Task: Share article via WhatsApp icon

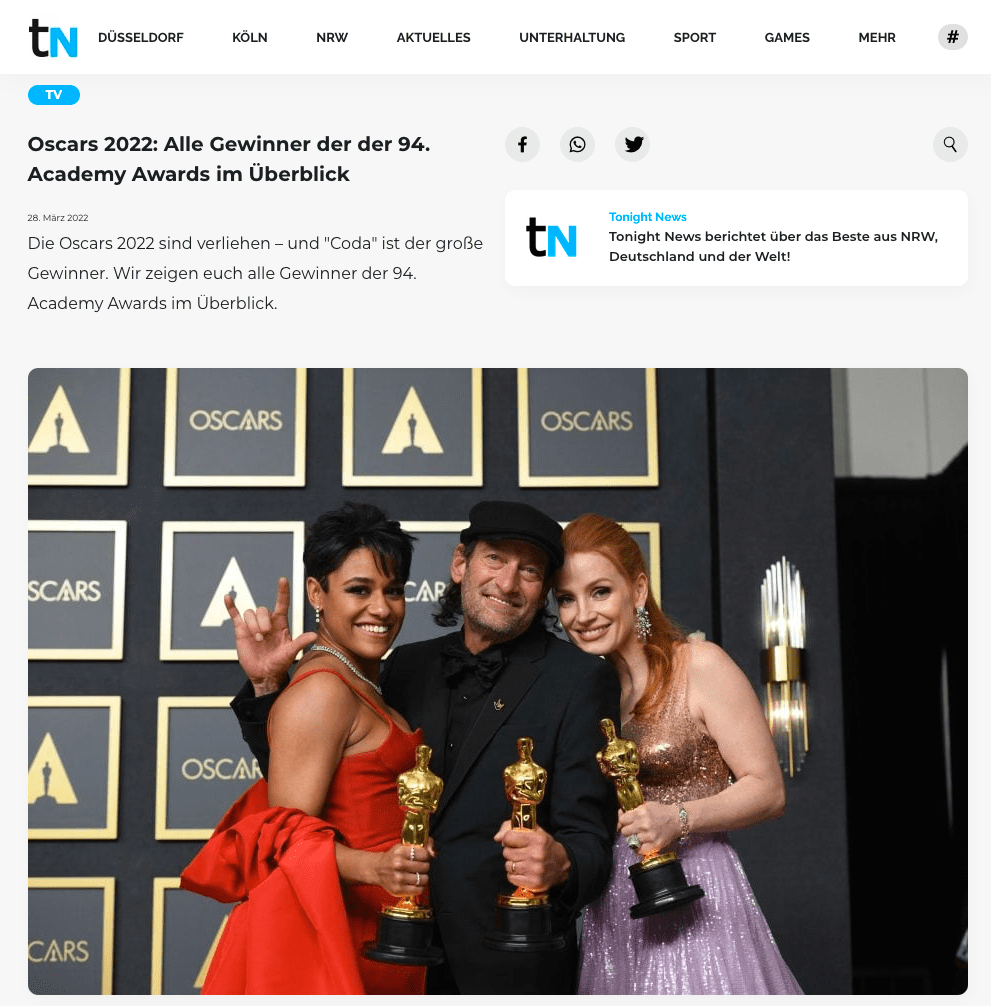Action: pos(577,144)
